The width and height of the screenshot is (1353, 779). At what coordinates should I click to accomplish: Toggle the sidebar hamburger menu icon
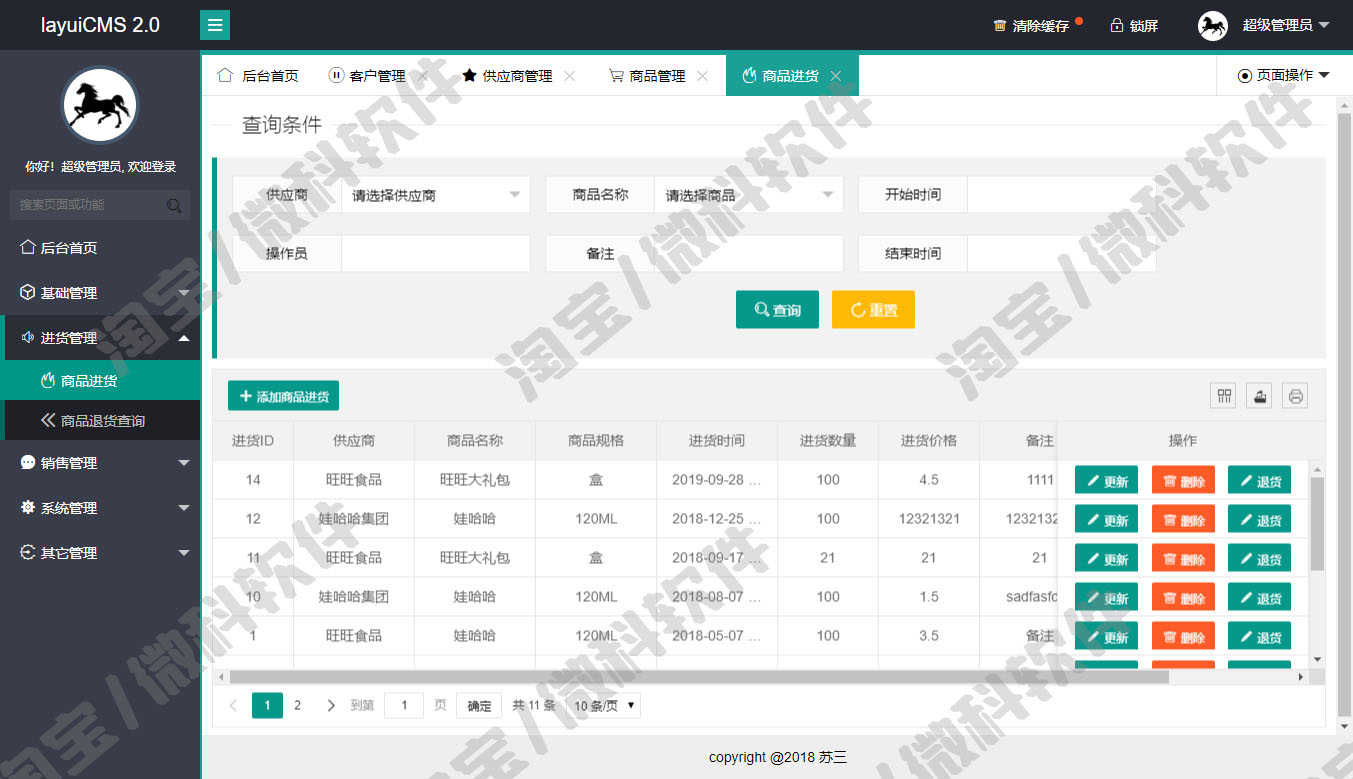pos(215,25)
